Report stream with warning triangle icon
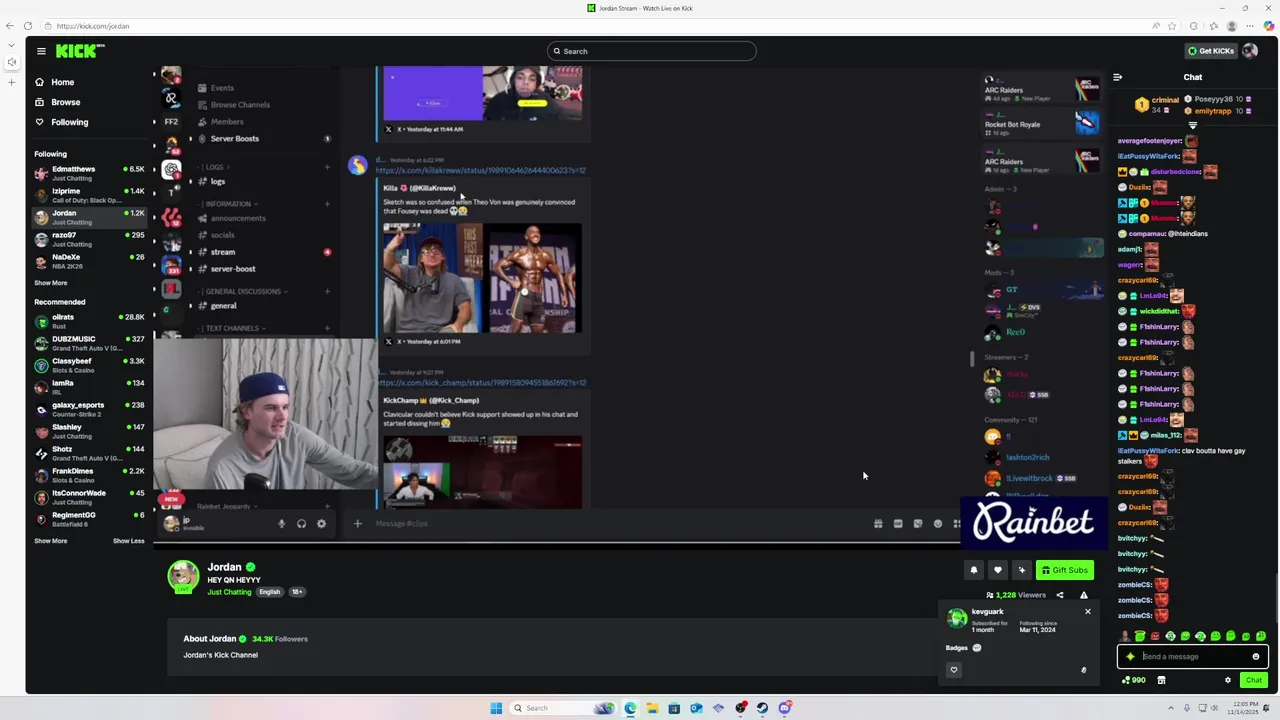Screen dimensions: 1280x720 tap(1083, 595)
